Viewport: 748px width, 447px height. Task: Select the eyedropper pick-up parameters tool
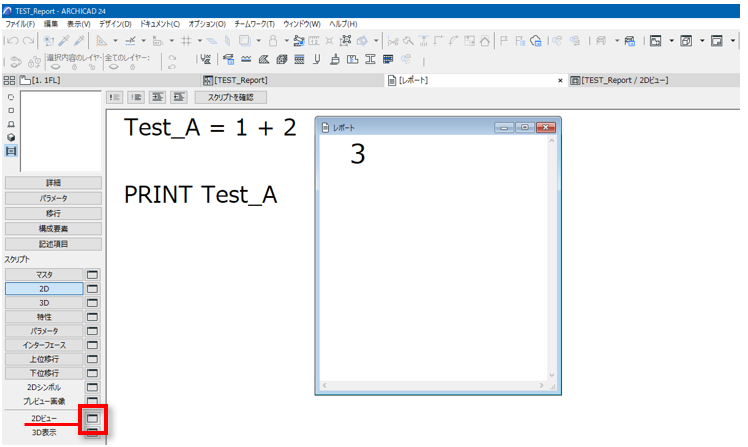tap(64, 41)
